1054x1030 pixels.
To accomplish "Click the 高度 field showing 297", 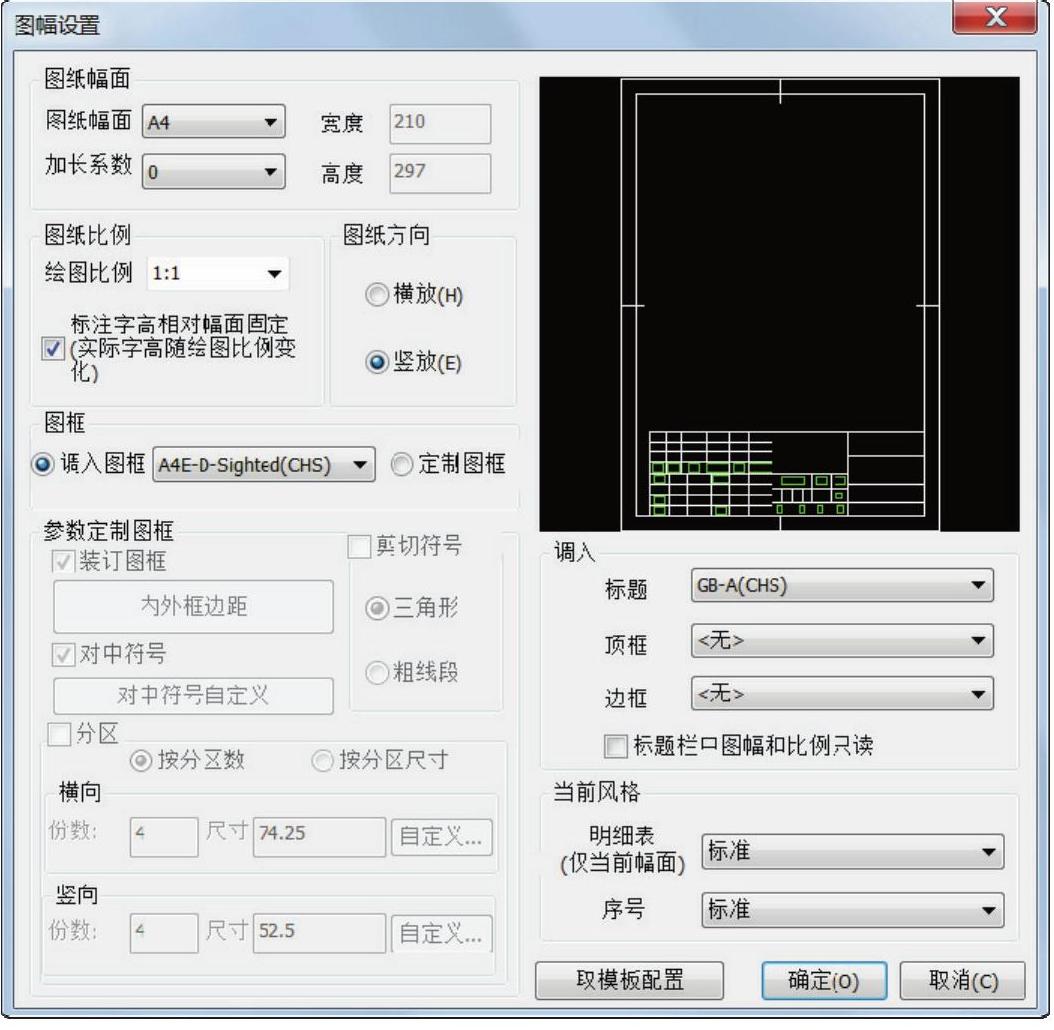I will 440,173.
